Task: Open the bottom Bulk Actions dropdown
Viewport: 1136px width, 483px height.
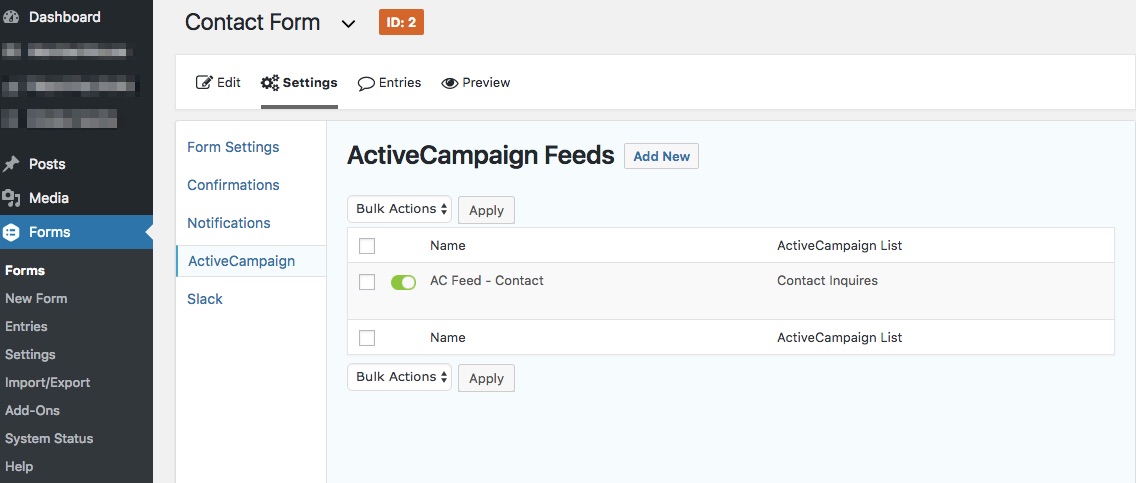Action: [x=399, y=377]
